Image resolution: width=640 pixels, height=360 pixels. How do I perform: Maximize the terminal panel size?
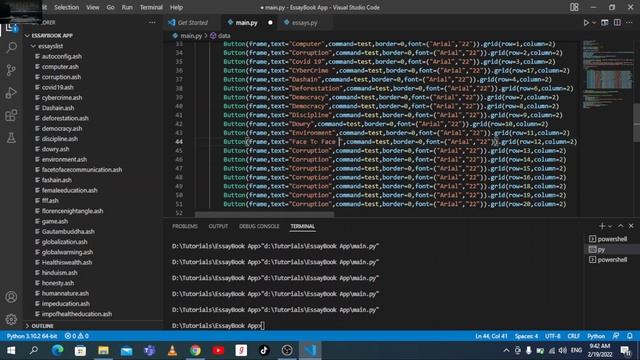[621, 226]
